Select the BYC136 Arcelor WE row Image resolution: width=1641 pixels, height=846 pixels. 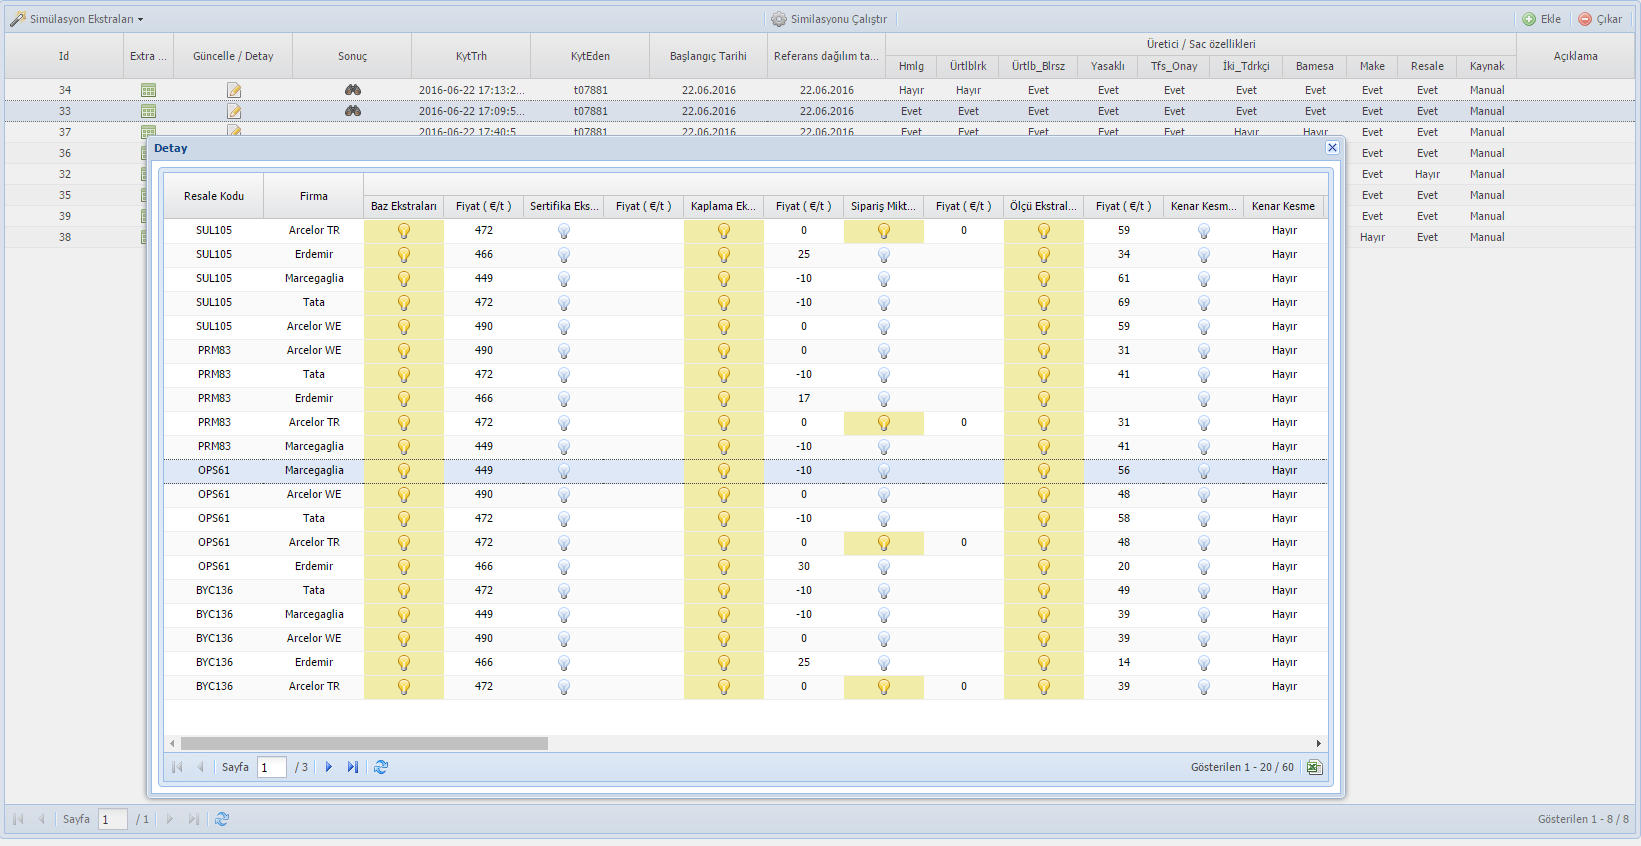click(746, 638)
